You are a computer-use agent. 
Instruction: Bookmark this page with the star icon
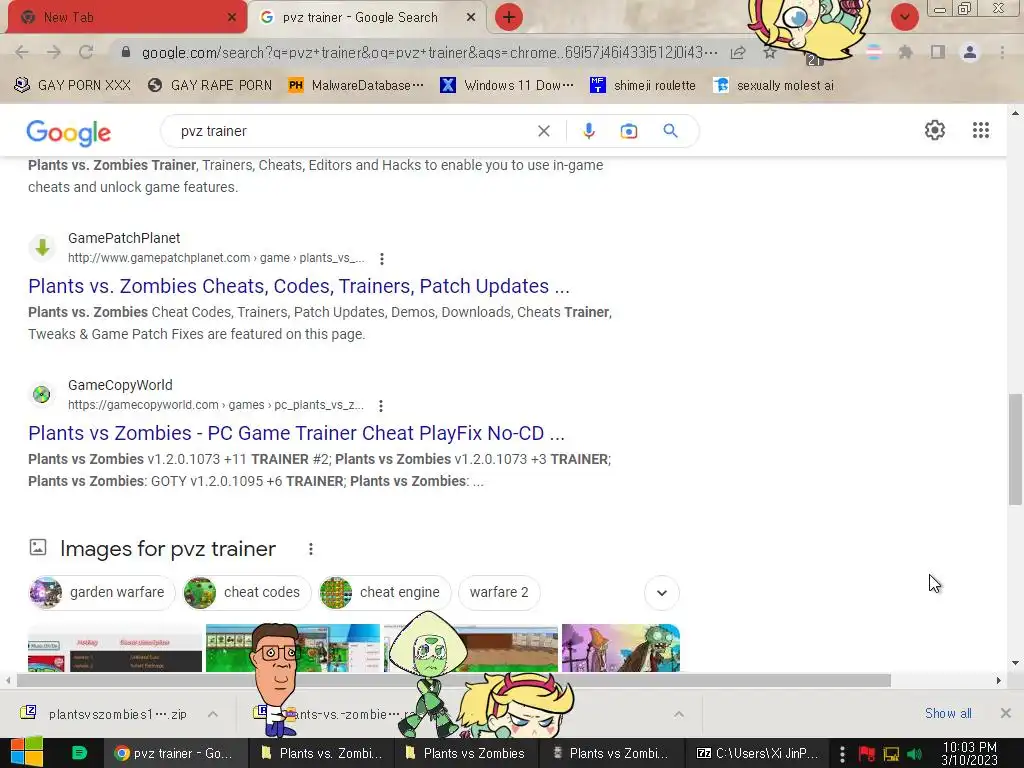point(770,52)
